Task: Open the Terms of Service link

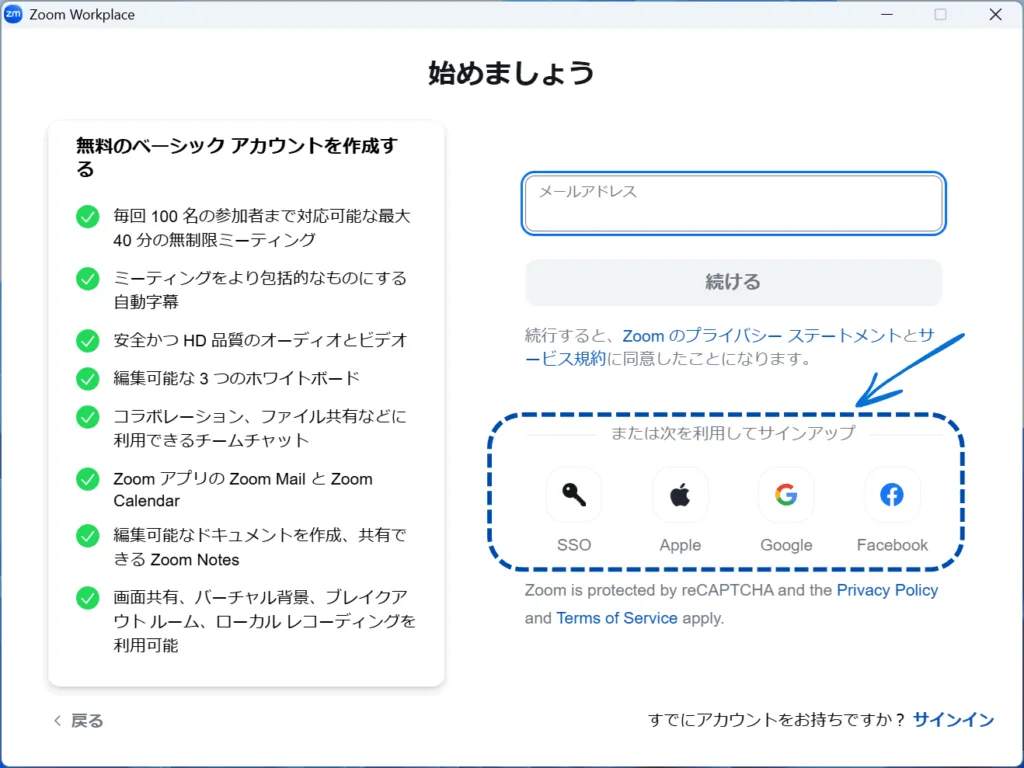Action: tap(616, 618)
